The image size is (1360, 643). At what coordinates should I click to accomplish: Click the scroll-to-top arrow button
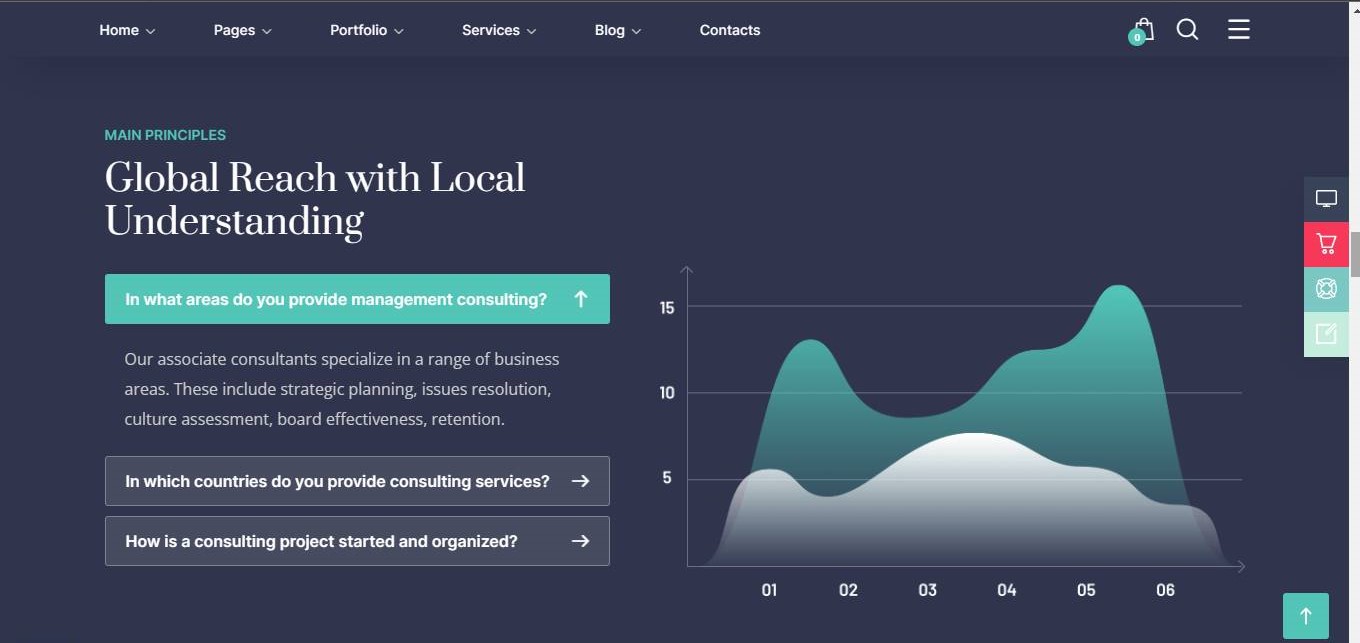(1306, 616)
